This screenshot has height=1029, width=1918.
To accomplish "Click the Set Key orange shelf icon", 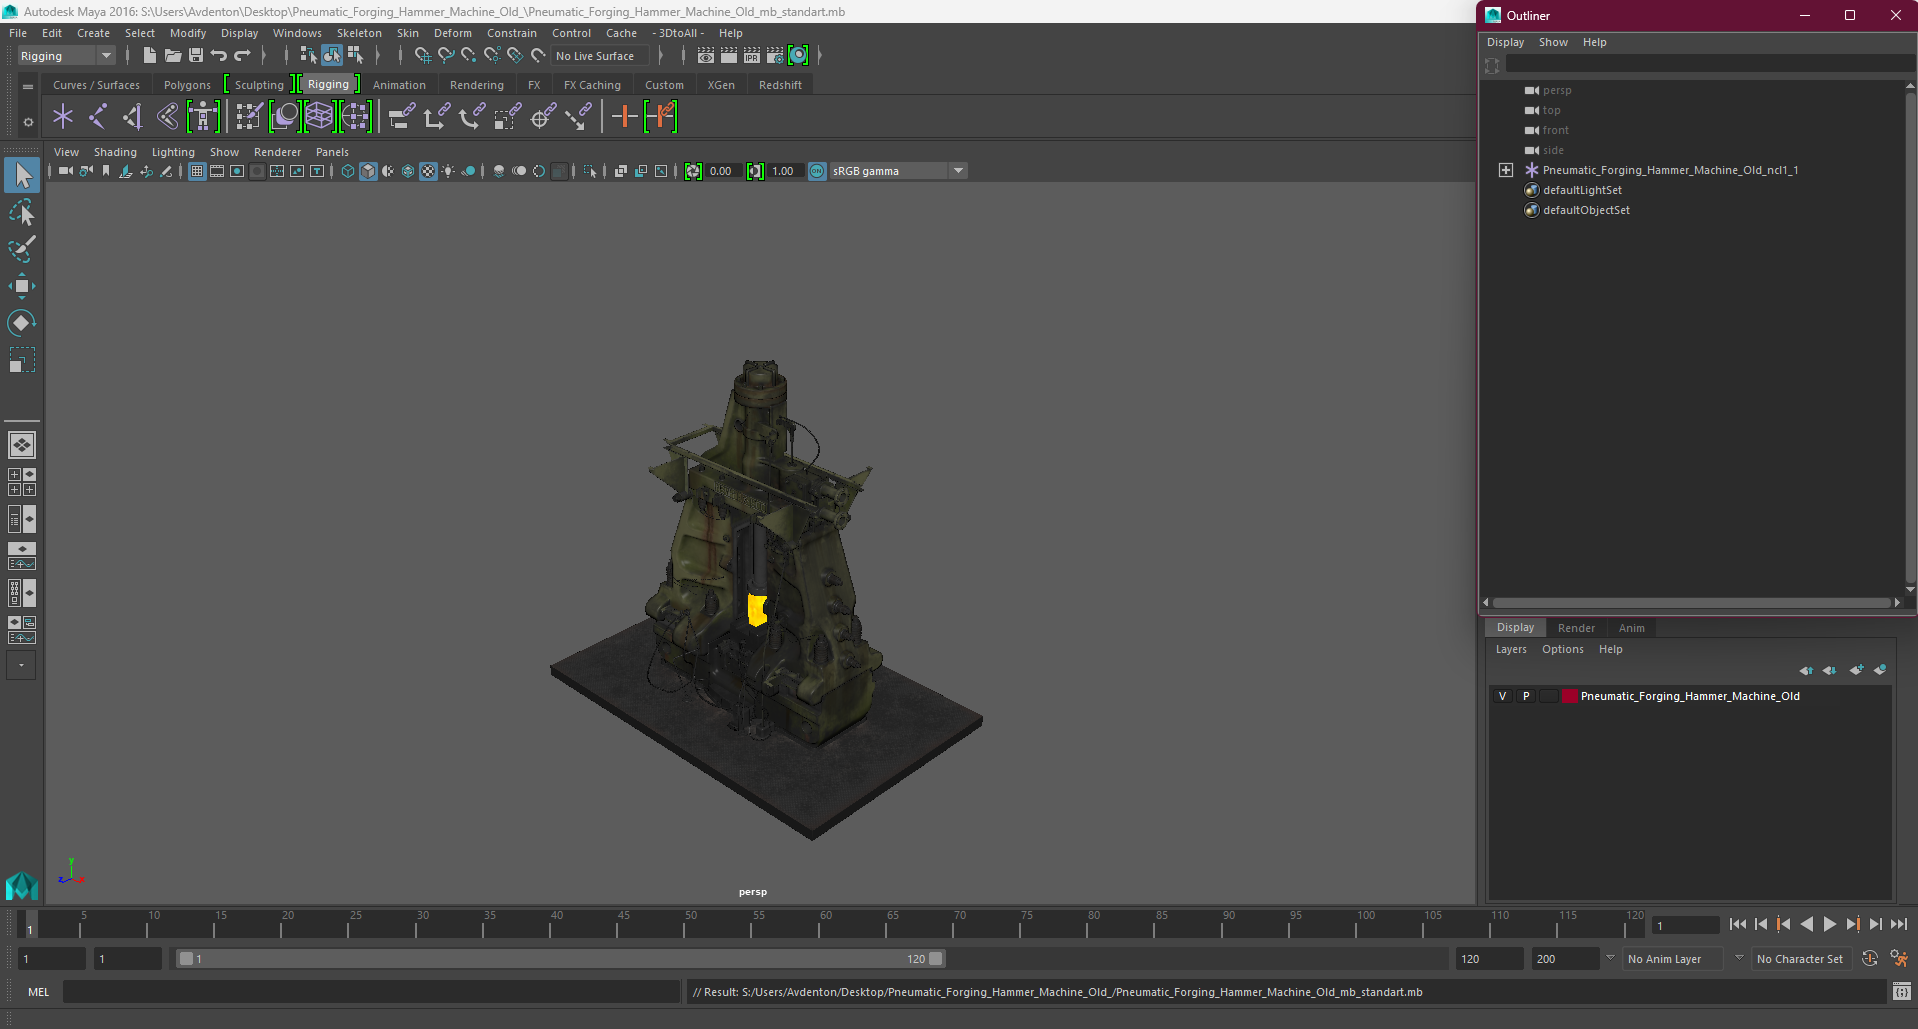I will pos(625,117).
